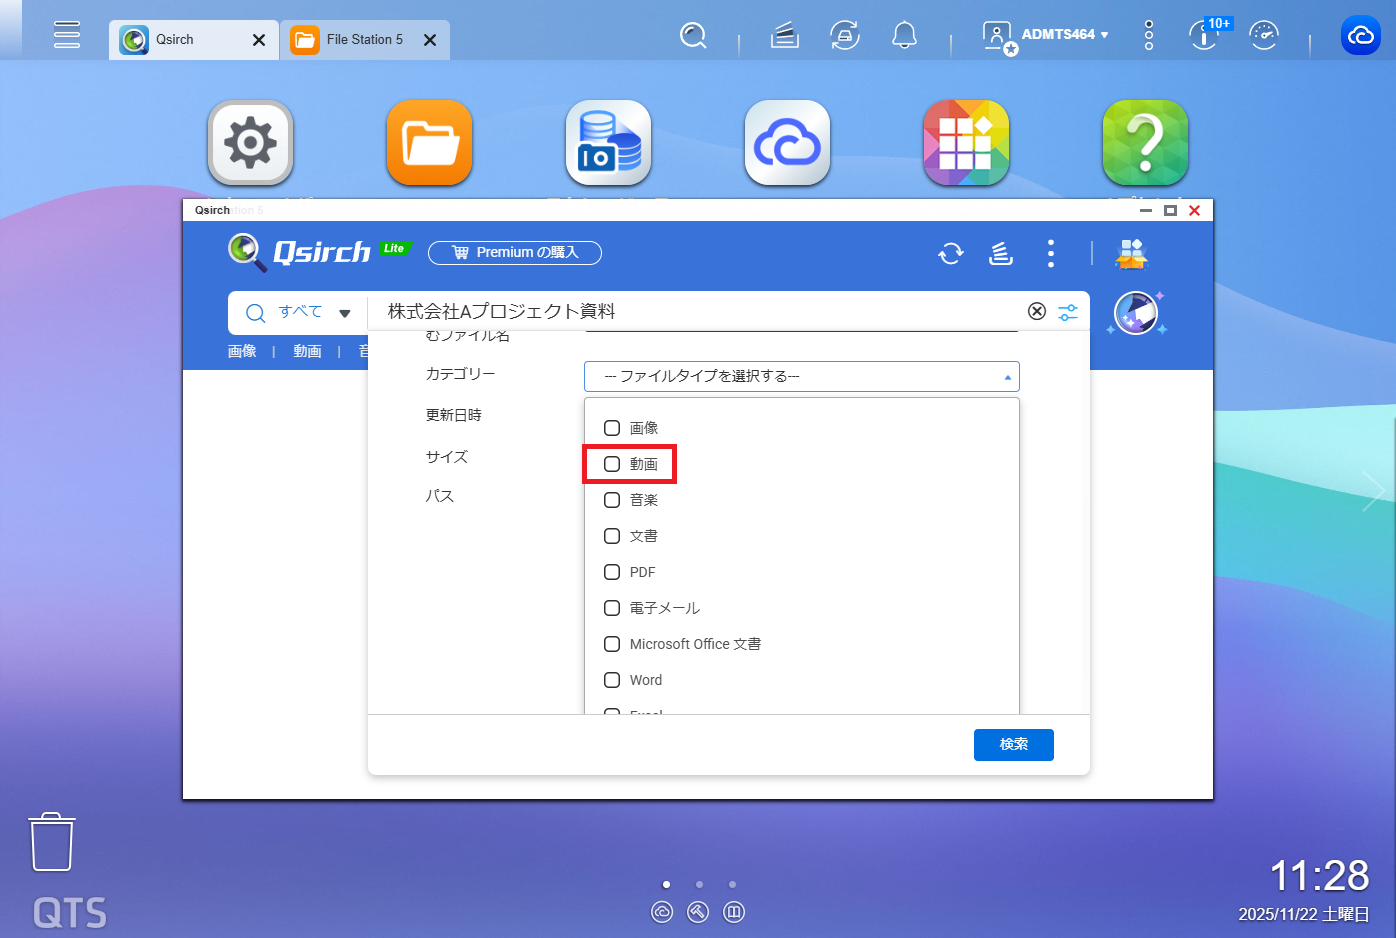The height and width of the screenshot is (938, 1396).
Task: Open Storage & Snapshots database desktop icon
Action: click(x=608, y=143)
